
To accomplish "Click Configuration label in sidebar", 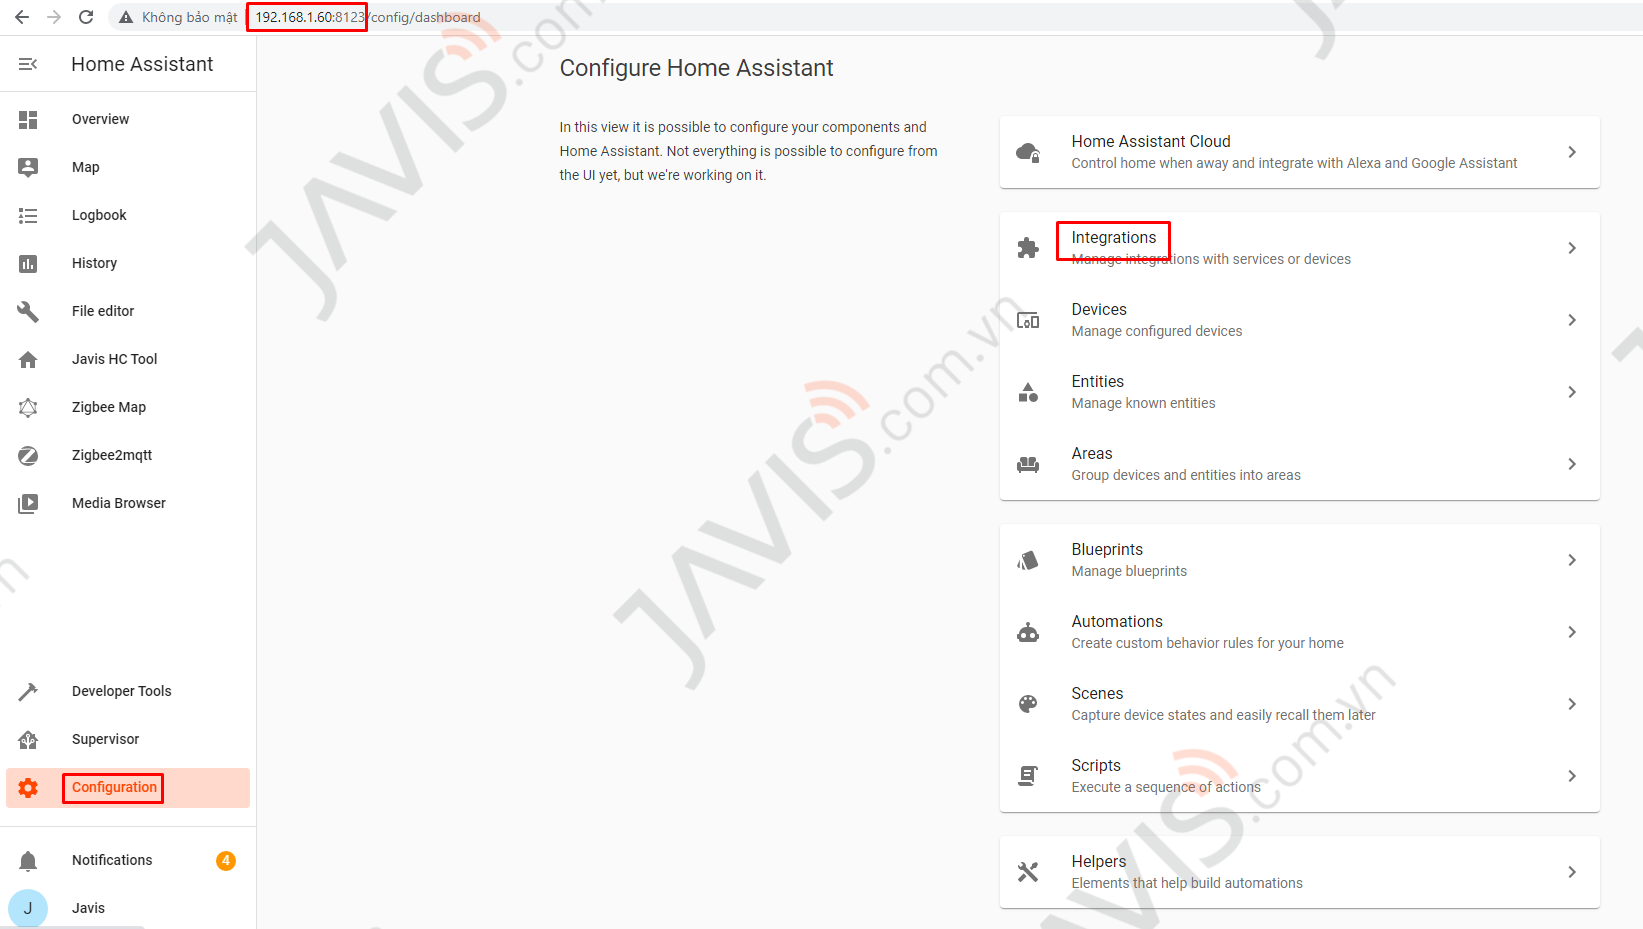I will click(114, 787).
